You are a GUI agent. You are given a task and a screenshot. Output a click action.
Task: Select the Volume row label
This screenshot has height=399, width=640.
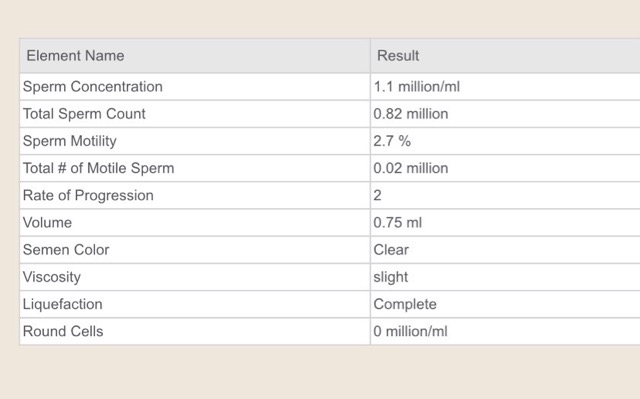coord(47,223)
